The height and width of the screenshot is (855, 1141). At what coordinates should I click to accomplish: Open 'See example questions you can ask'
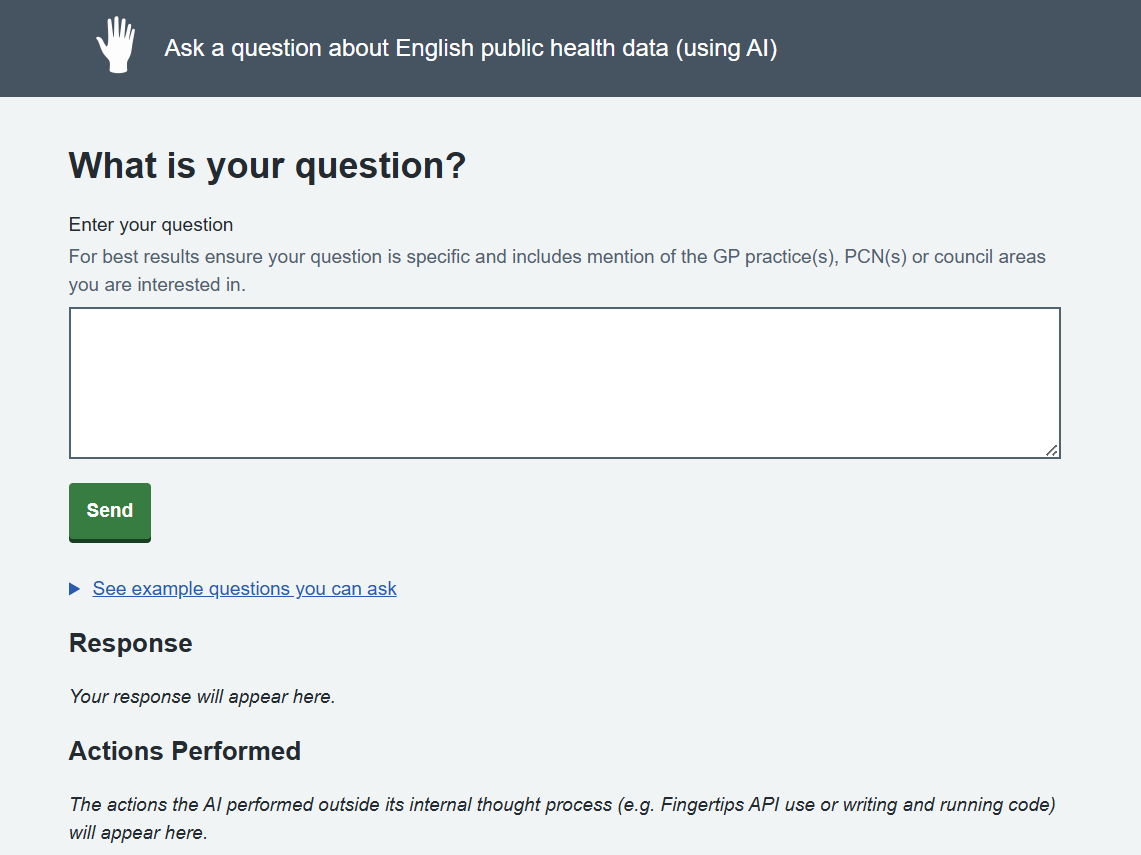[x=244, y=589]
